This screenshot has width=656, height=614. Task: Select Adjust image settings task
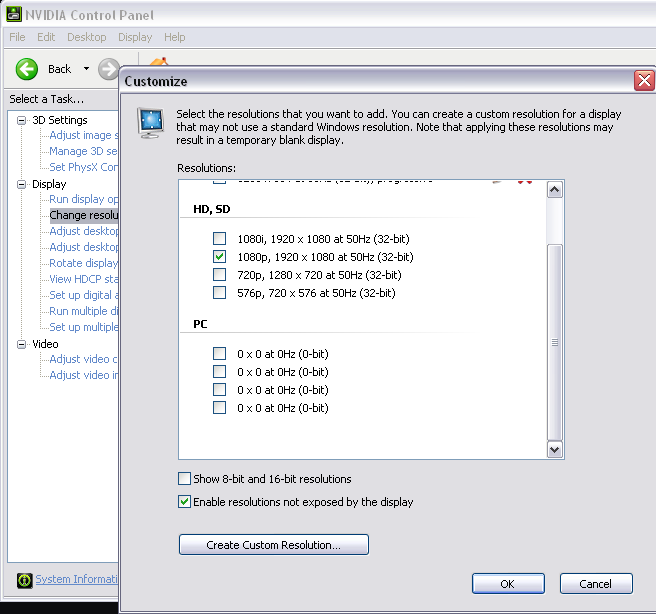click(x=84, y=136)
